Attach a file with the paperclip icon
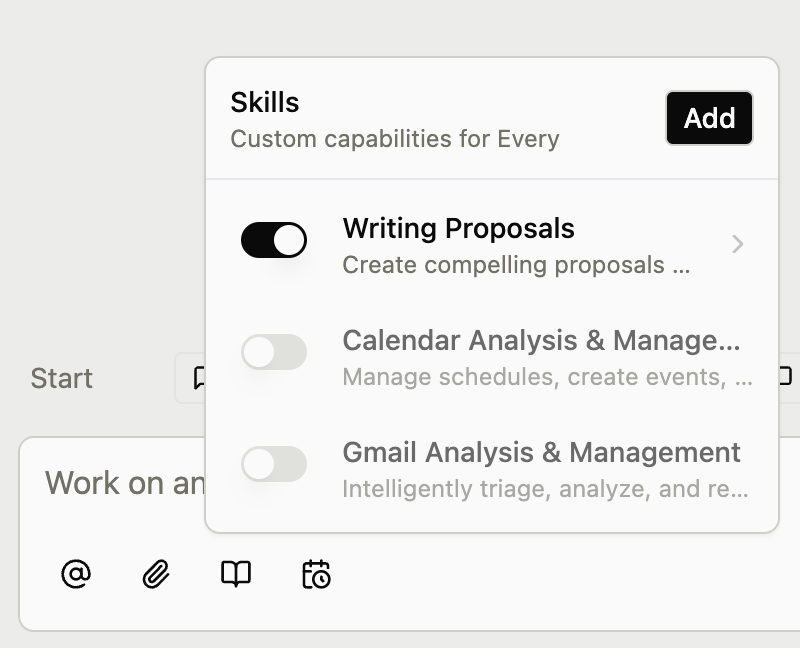800x648 pixels. coord(154,575)
